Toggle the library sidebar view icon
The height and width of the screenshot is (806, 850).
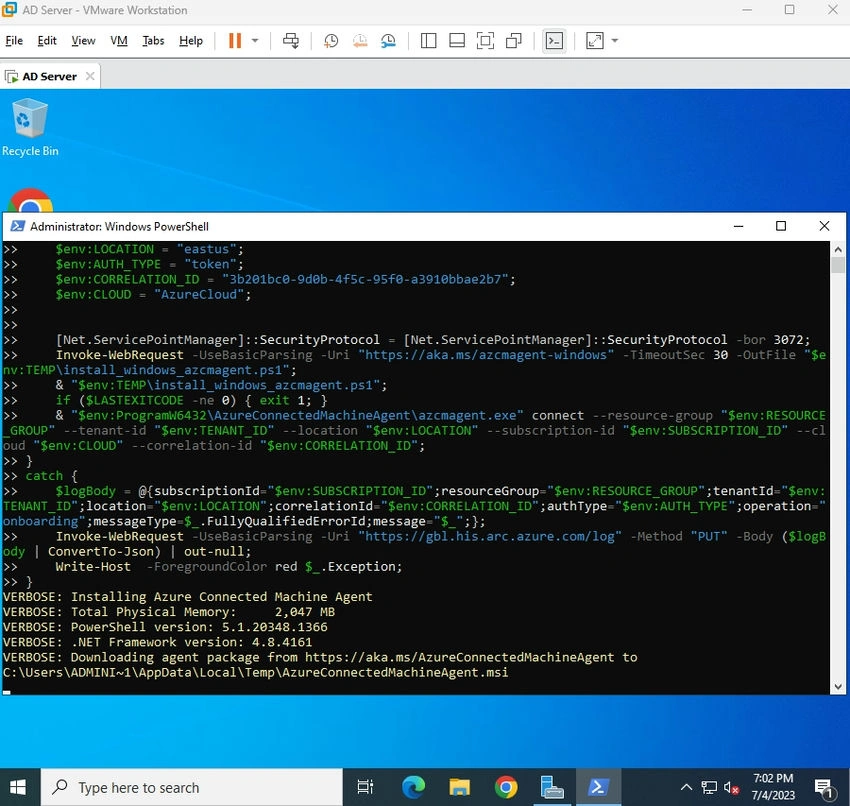tap(428, 41)
